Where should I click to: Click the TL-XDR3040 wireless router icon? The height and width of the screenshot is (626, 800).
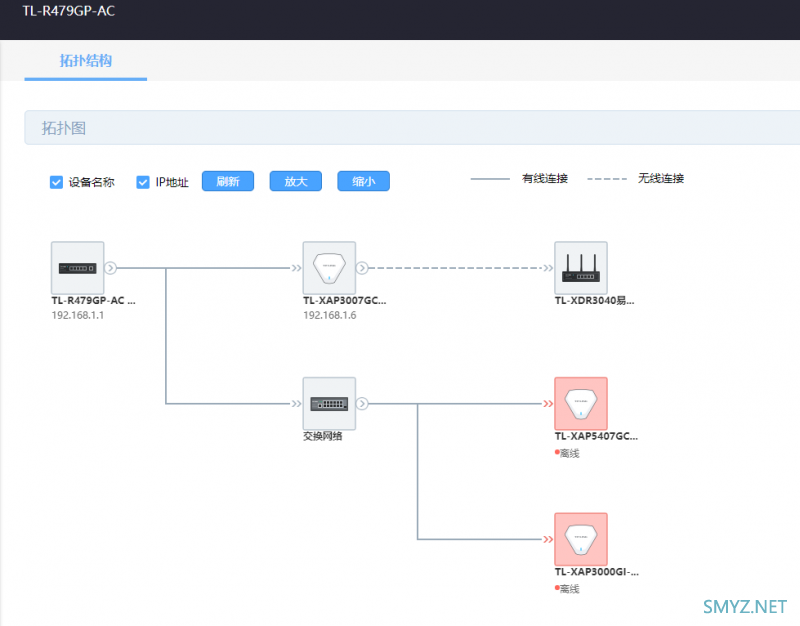point(581,268)
